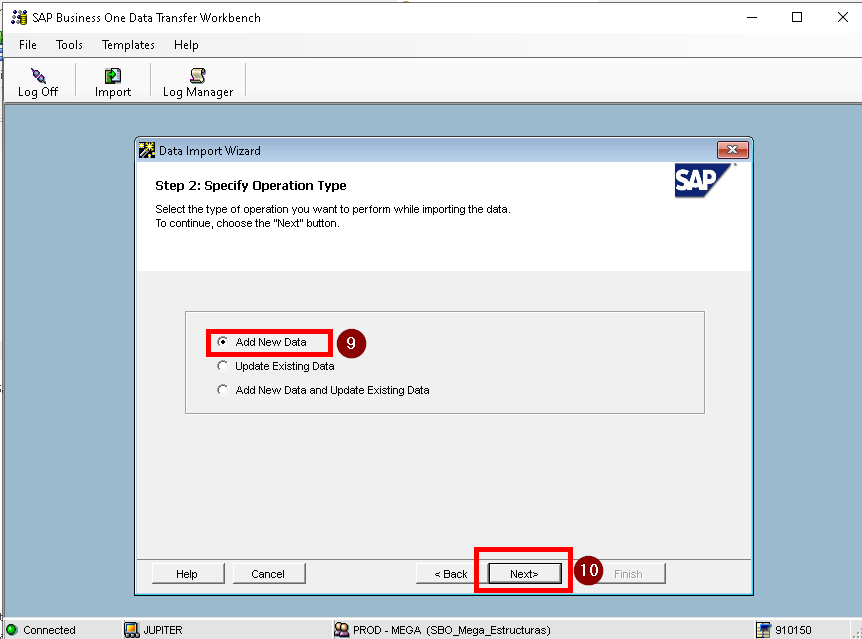The image size is (862, 639).
Task: Proceed with the Next> button
Action: tap(524, 574)
